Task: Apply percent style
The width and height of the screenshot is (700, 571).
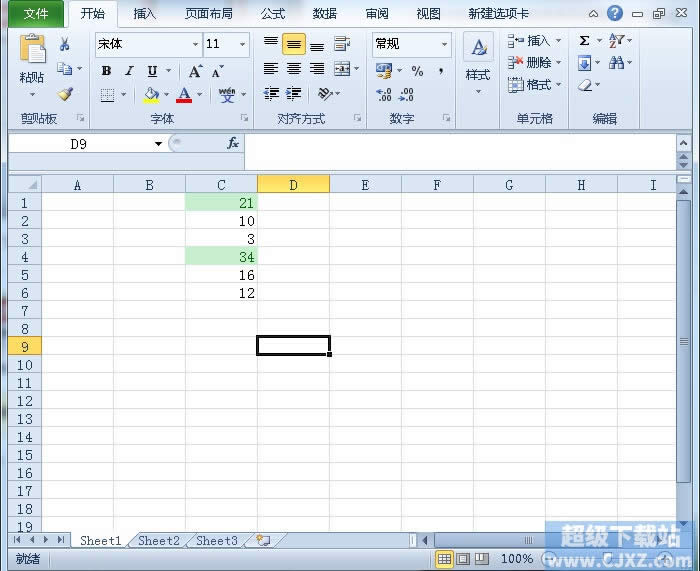Action: click(x=417, y=71)
